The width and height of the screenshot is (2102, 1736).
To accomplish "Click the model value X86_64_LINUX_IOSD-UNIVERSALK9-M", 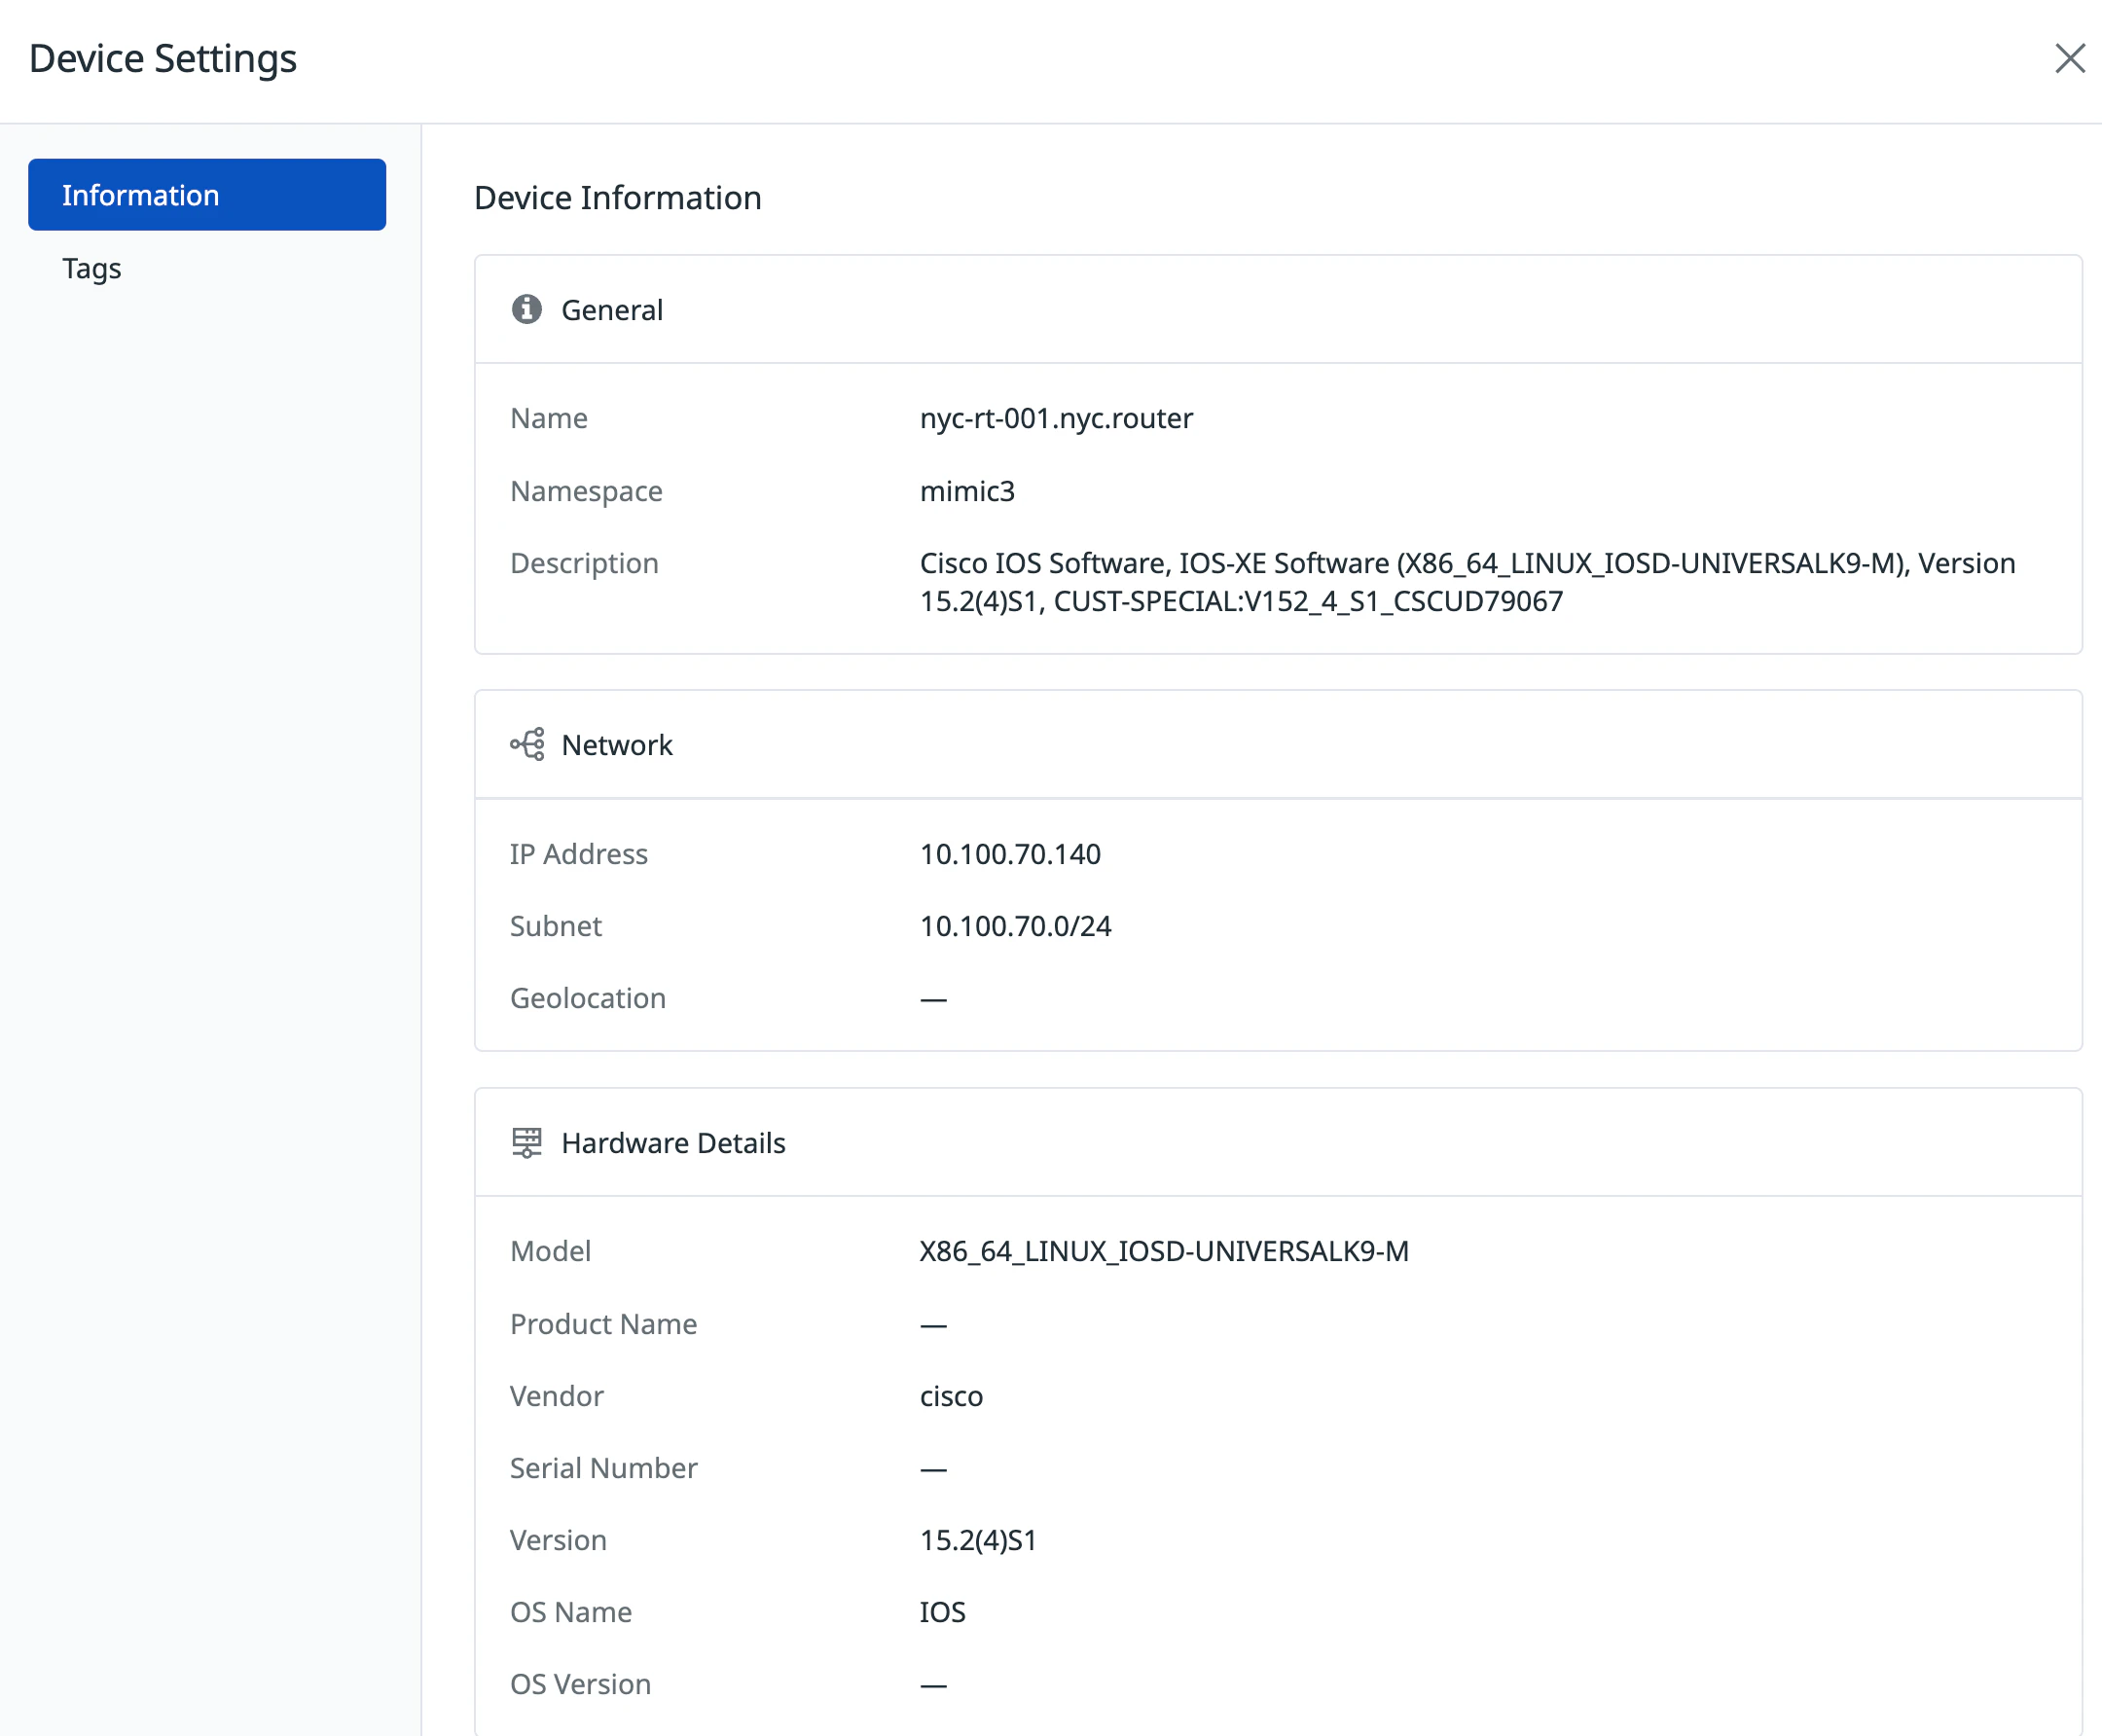I will (1164, 1251).
